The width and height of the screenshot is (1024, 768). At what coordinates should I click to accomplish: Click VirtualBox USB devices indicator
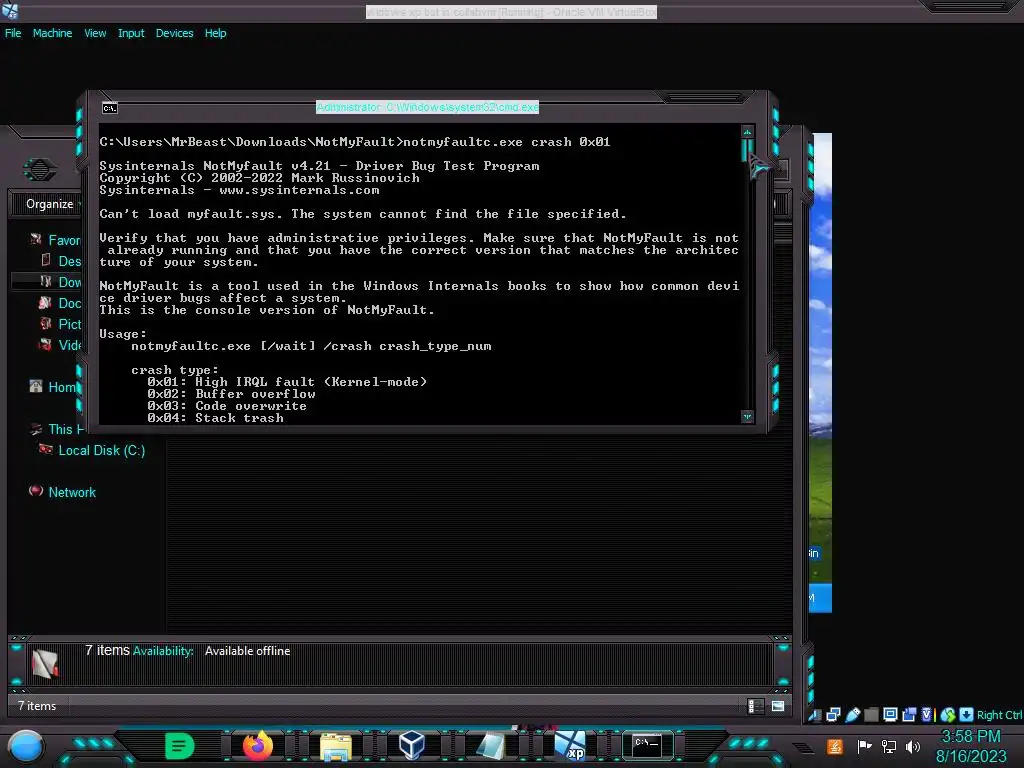[x=853, y=715]
